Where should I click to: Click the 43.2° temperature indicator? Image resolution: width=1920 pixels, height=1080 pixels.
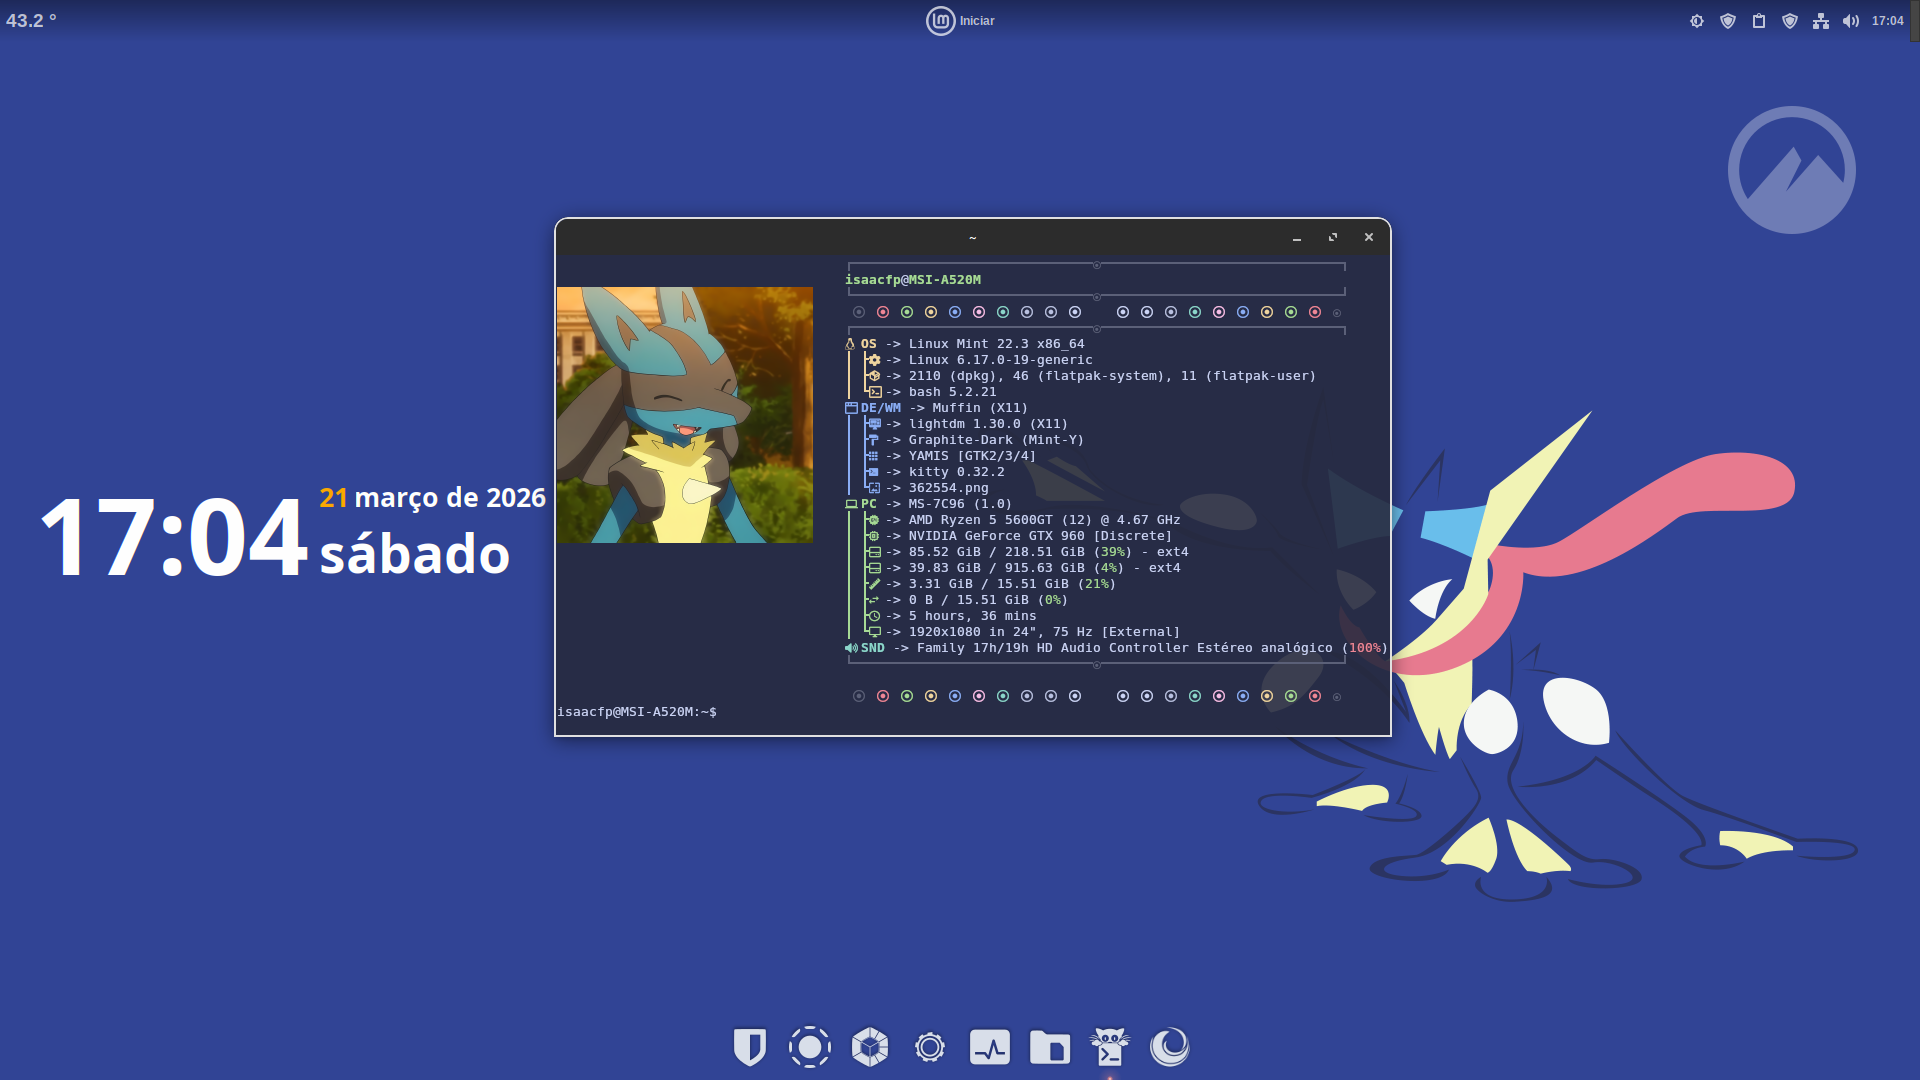click(31, 21)
